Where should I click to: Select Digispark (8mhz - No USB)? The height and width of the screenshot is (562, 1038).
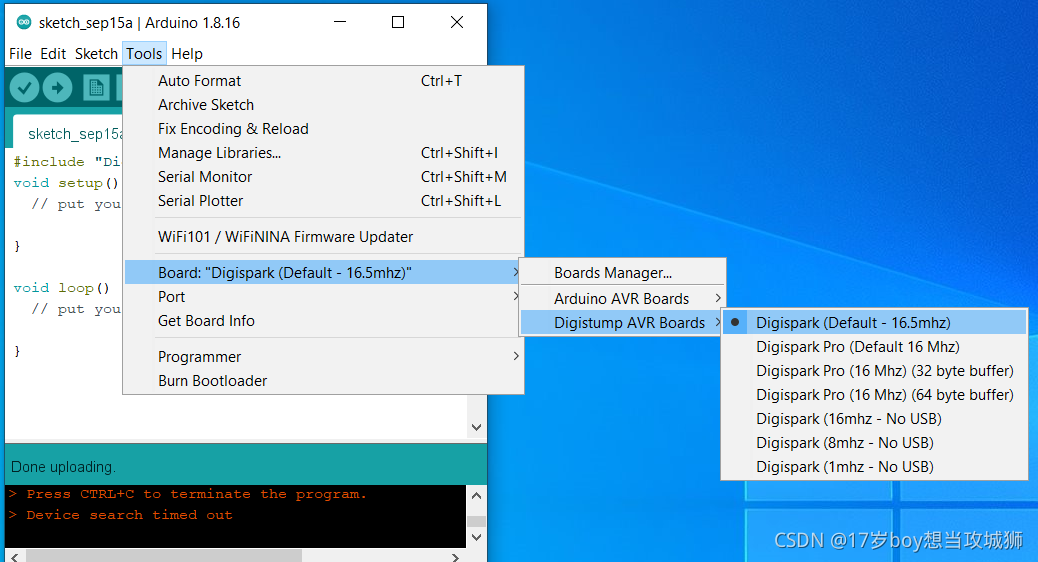(x=874, y=443)
